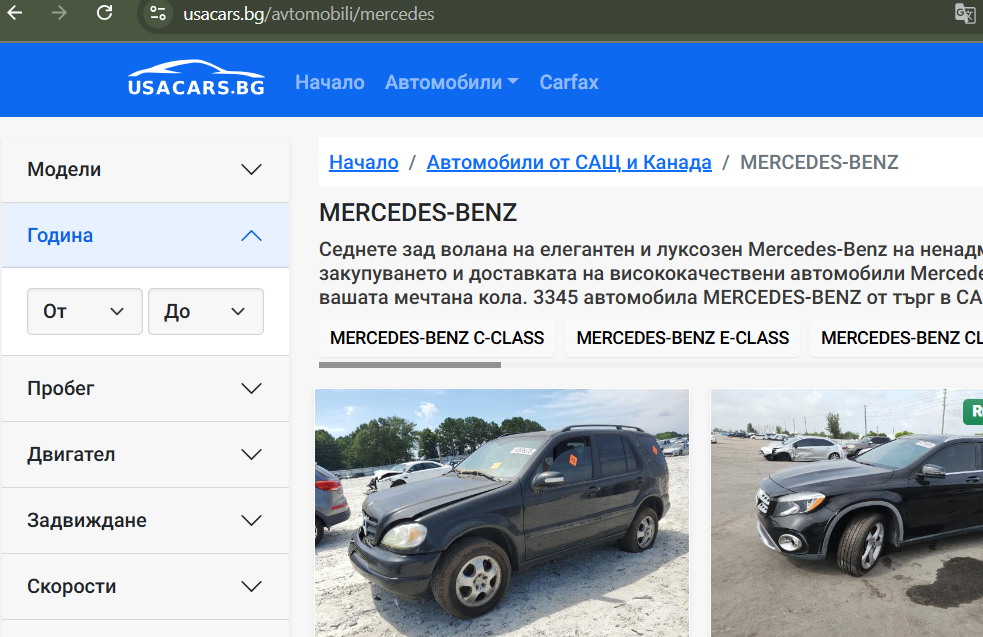Screen dimensions: 983x637
Task: Open the Carfax navigation item
Action: tap(569, 82)
